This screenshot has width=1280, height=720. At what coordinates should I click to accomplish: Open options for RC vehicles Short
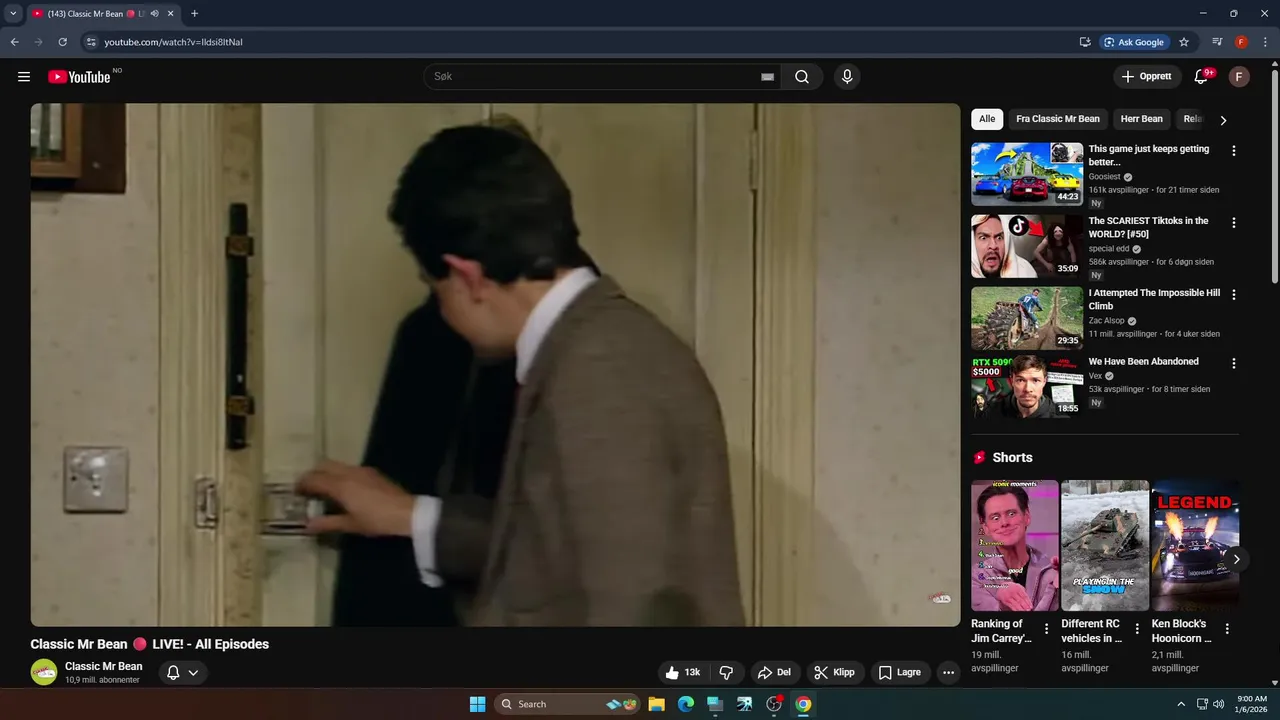pos(1137,629)
